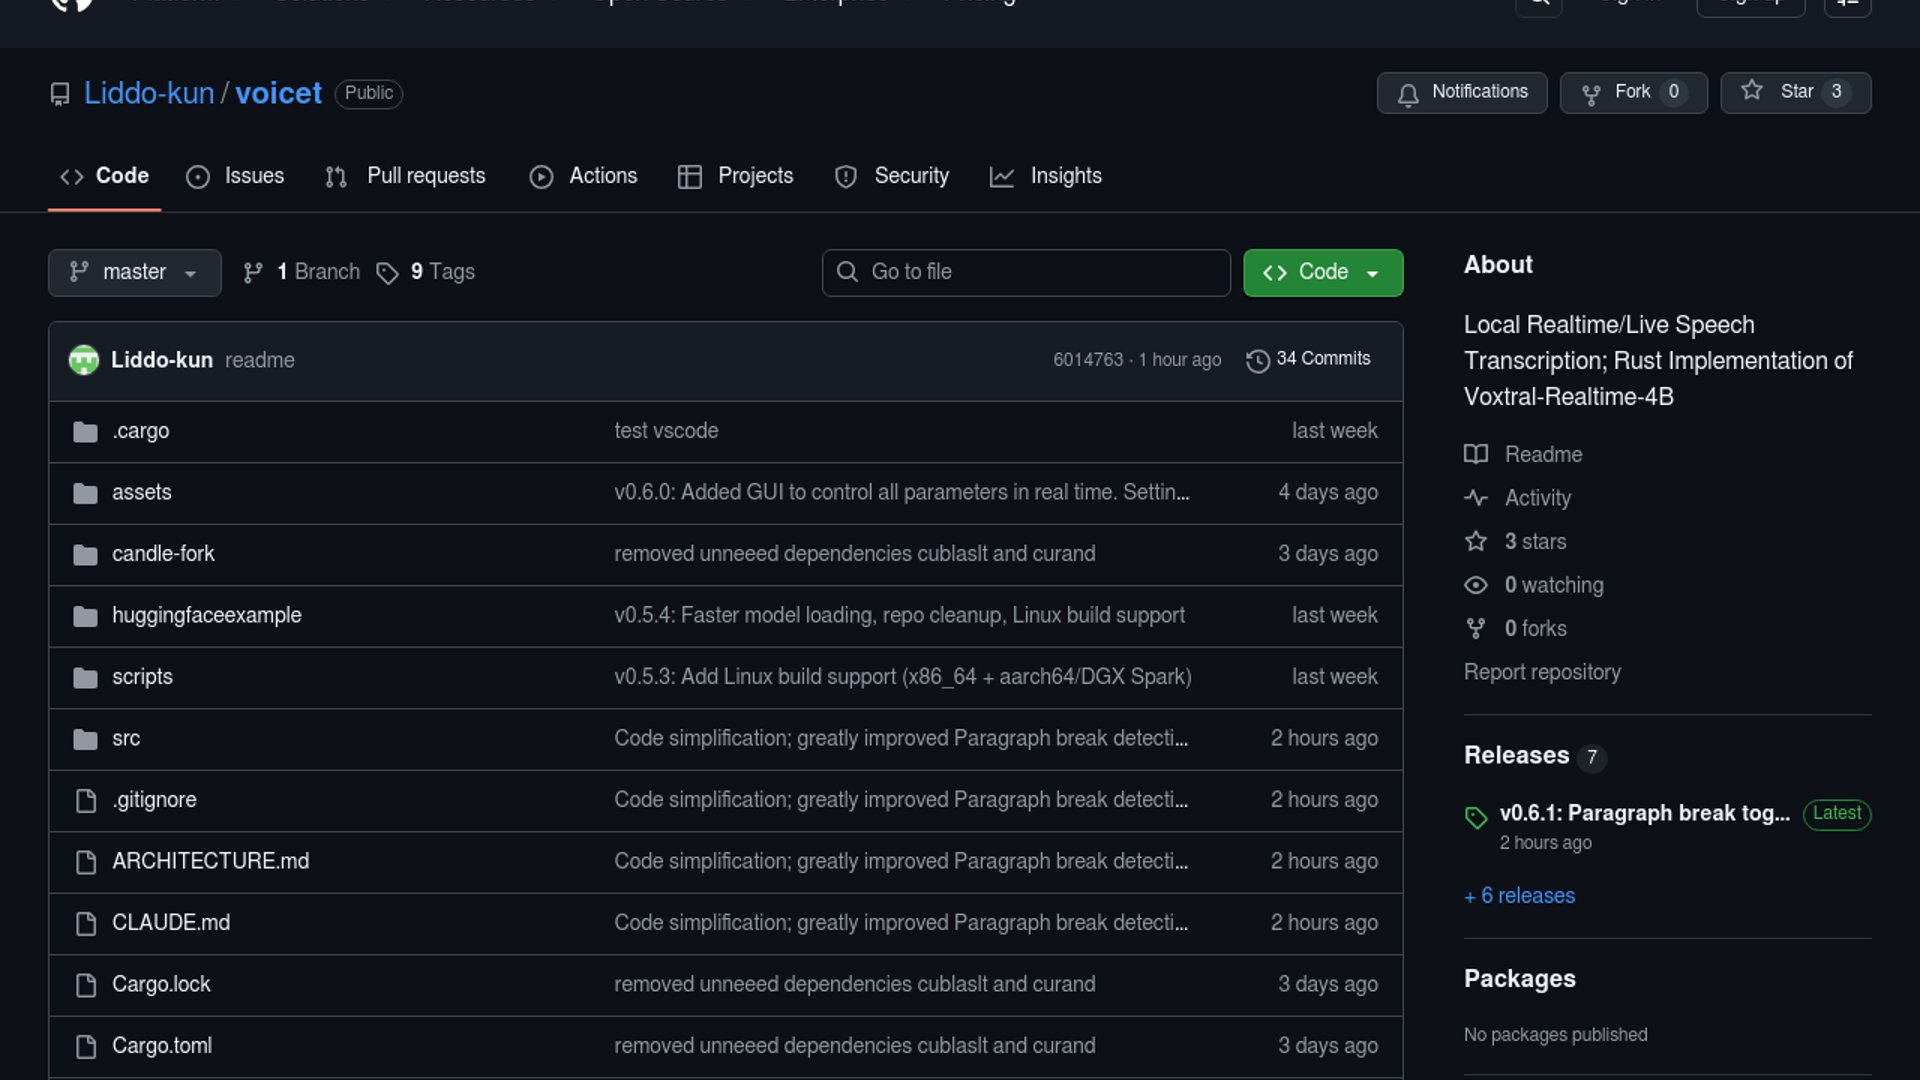The width and height of the screenshot is (1920, 1080).
Task: Click the + 6 releases link
Action: (1519, 896)
